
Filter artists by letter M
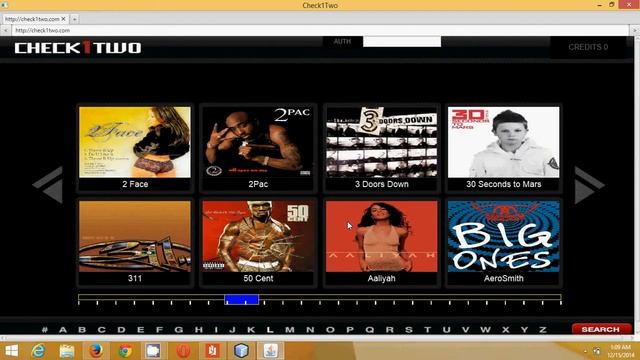[290, 329]
